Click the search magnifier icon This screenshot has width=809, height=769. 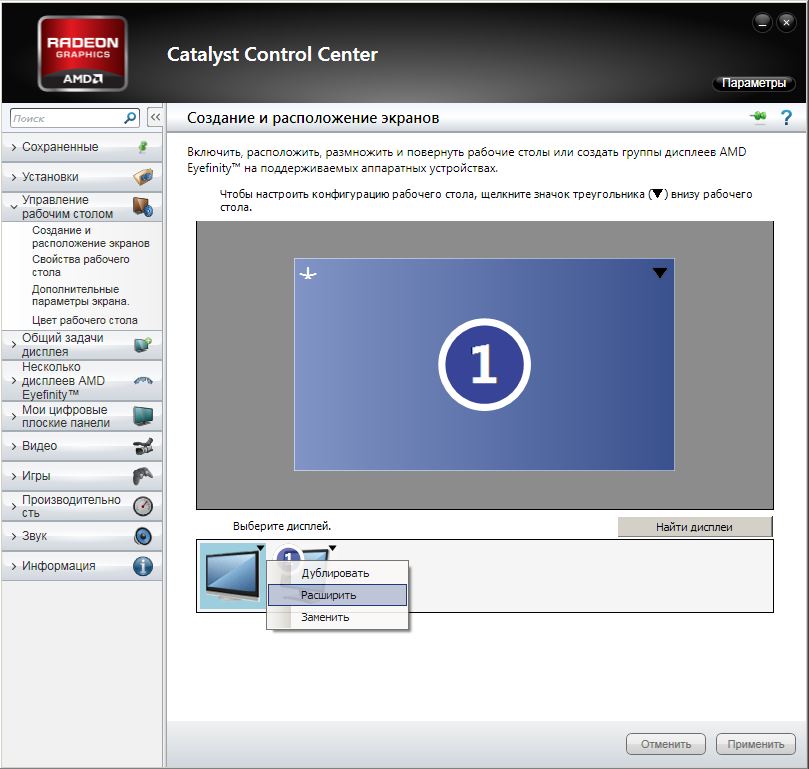(130, 118)
